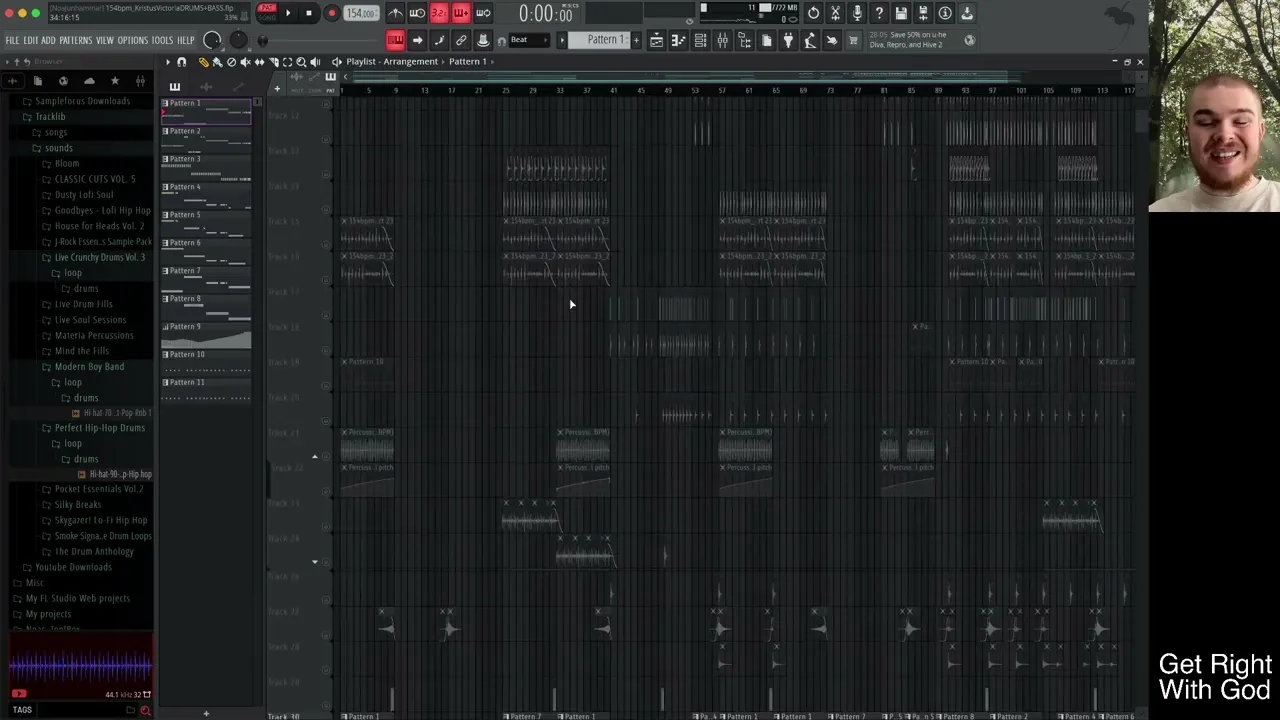The width and height of the screenshot is (1280, 720).
Task: Open the plugin picker plug icon
Action: point(788,40)
